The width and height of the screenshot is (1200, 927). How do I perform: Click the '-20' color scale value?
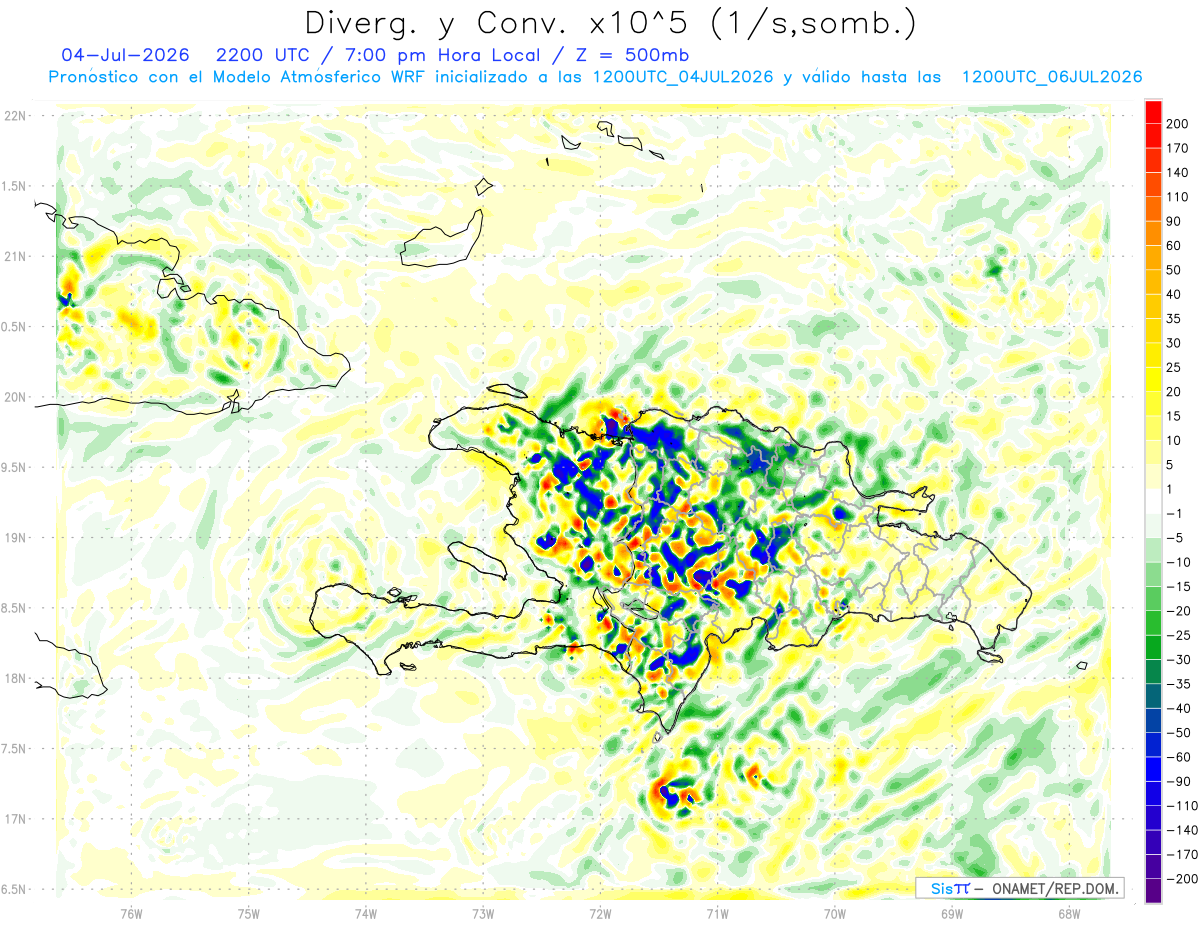[1178, 611]
